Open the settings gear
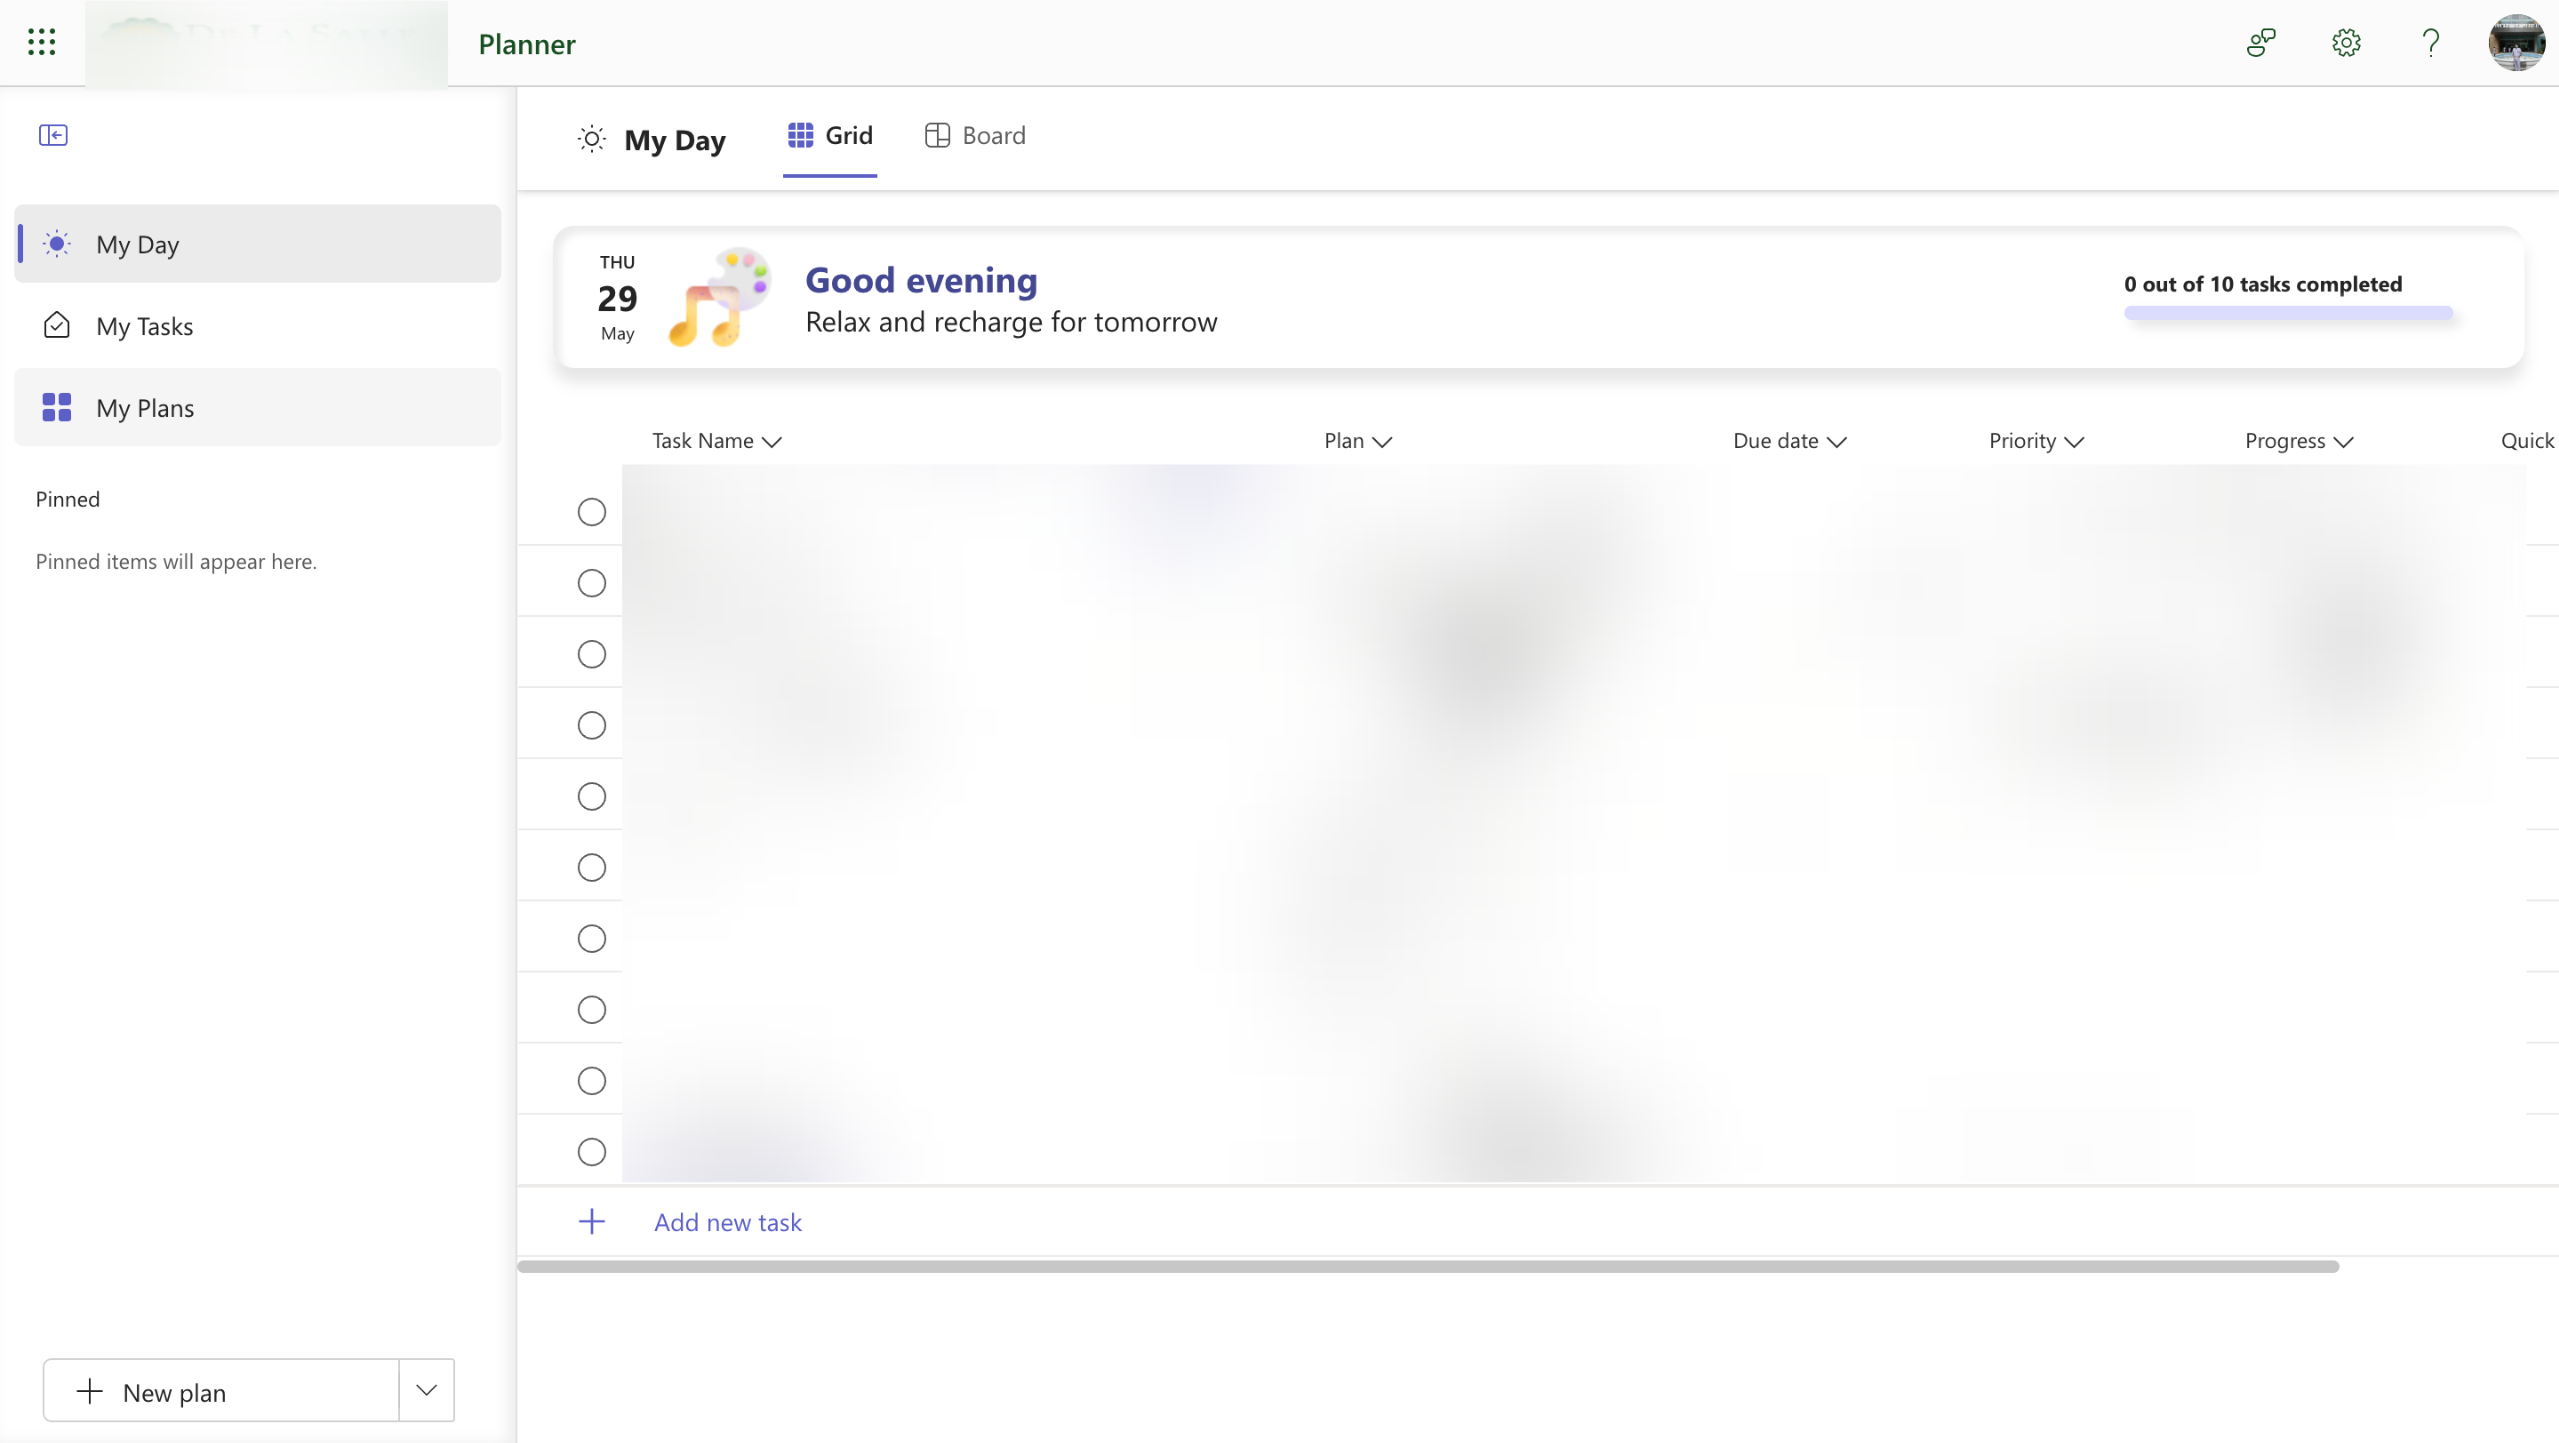Screen dimensions: 2559x1443 [2346, 42]
